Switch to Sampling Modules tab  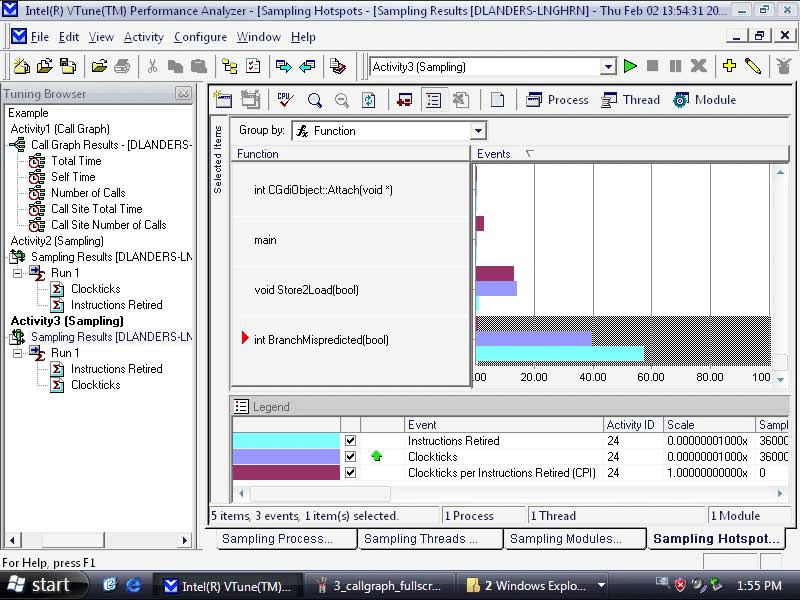(x=574, y=539)
